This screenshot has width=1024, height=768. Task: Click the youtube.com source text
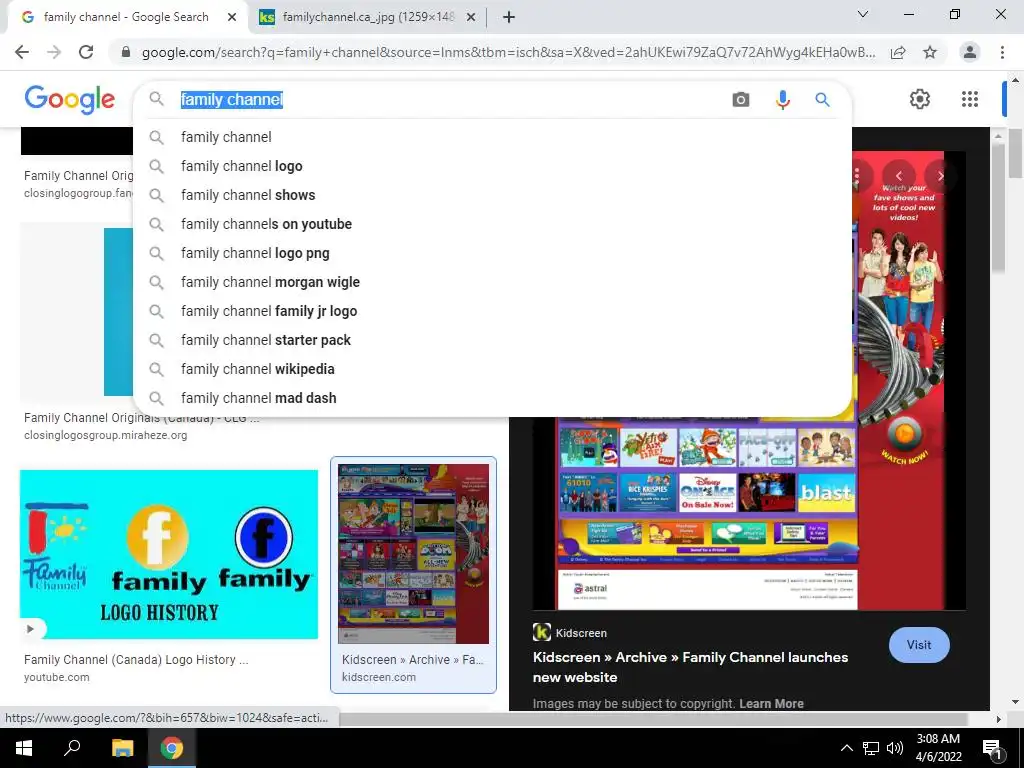pos(57,677)
